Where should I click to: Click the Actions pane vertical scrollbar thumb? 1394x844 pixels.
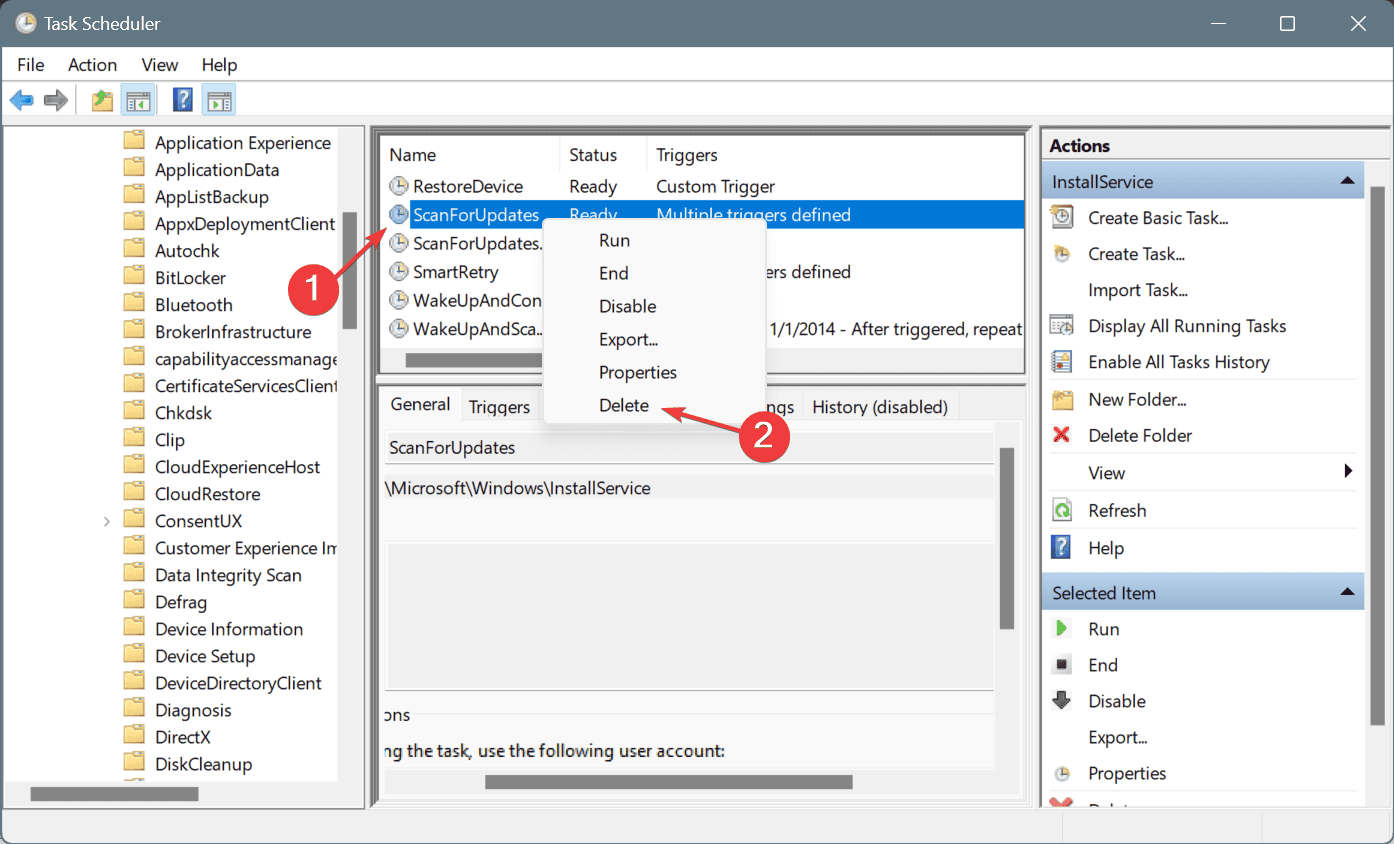tap(1377, 455)
